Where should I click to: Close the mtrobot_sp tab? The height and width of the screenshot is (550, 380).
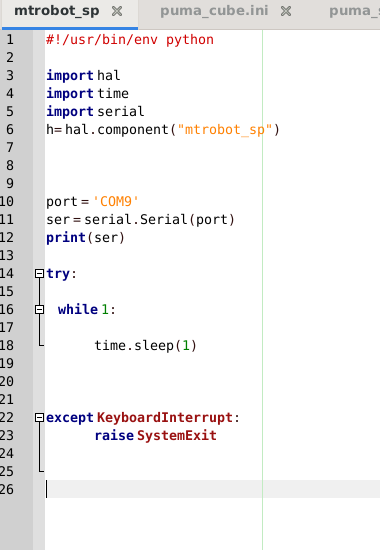tap(117, 11)
